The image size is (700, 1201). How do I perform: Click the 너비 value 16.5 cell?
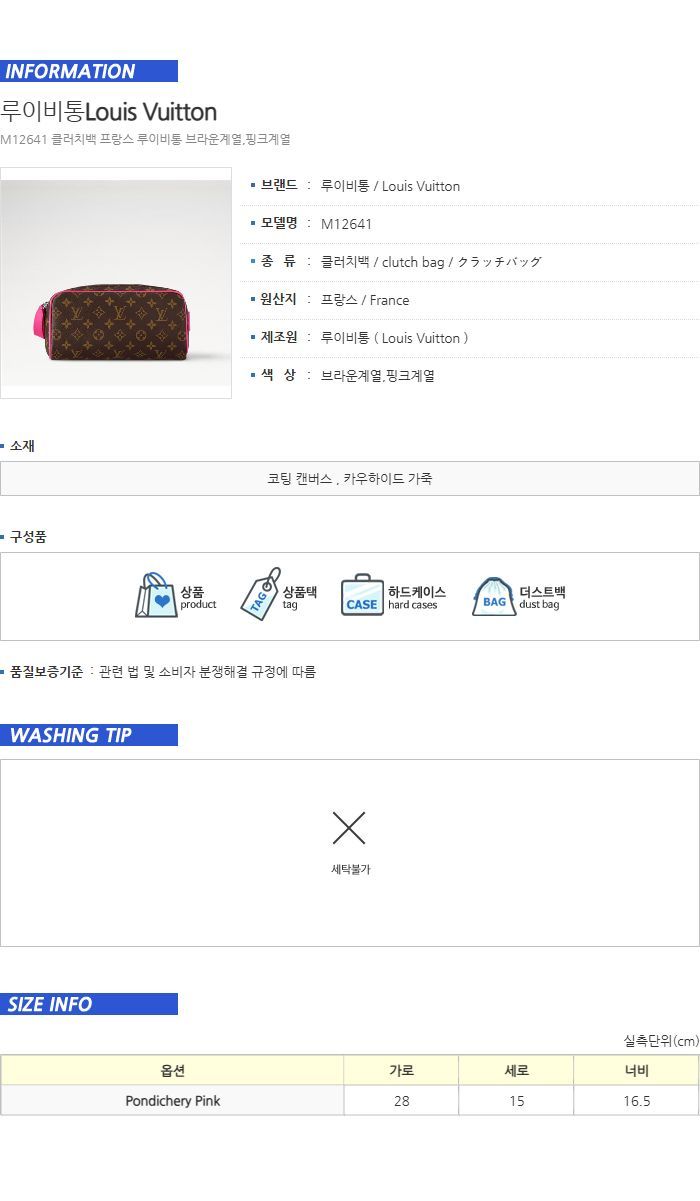pos(636,1100)
